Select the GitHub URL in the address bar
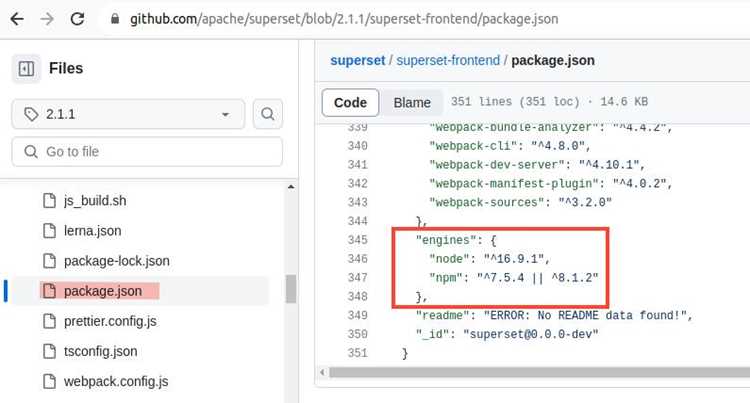Image resolution: width=750 pixels, height=403 pixels. click(x=344, y=19)
